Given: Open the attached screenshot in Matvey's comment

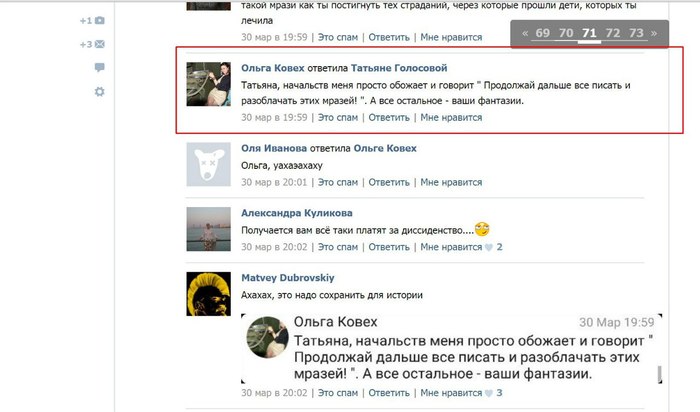Looking at the screenshot, I should click(x=451, y=348).
